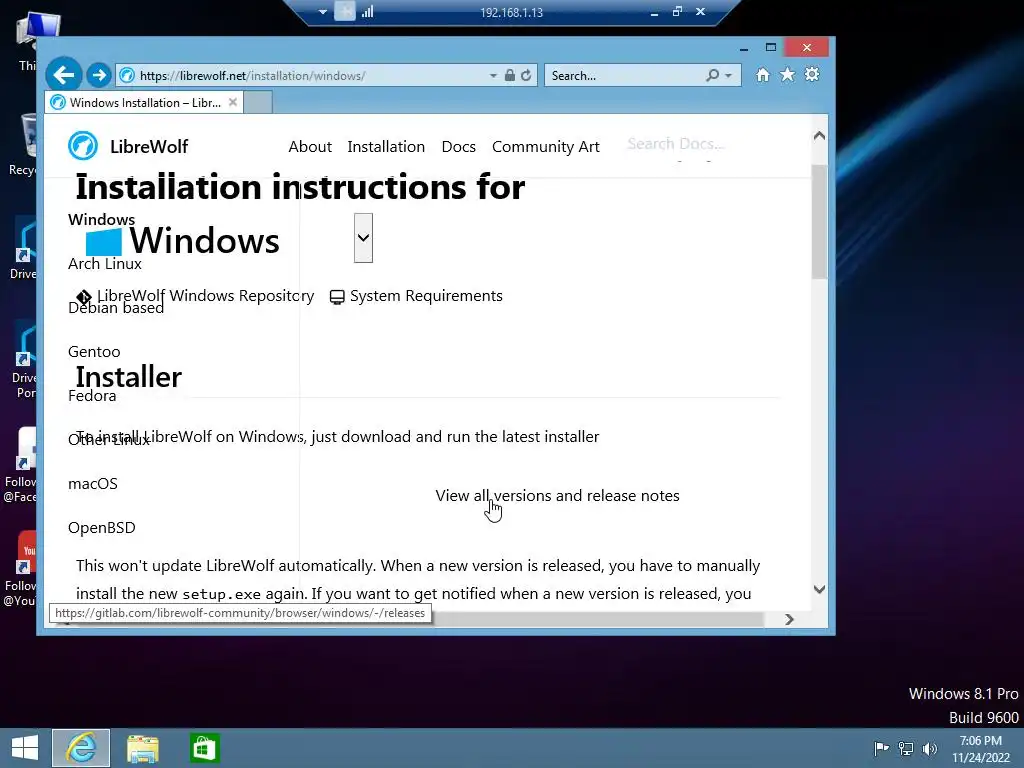Click the 'Installation instructions for' heading
Image resolution: width=1024 pixels, height=768 pixels.
point(300,187)
